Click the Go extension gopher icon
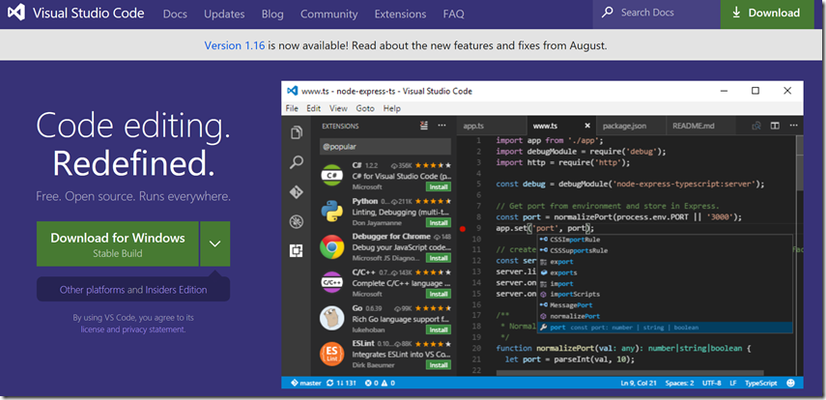The height and width of the screenshot is (400, 826). coord(332,318)
